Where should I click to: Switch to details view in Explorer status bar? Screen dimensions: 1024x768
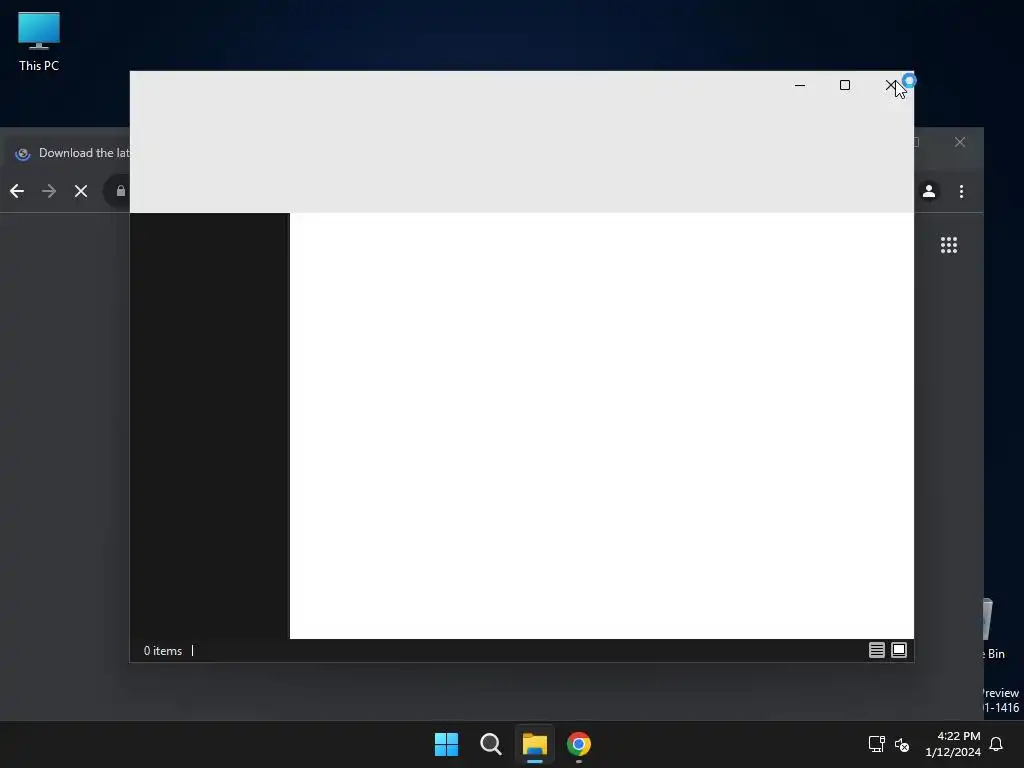(x=876, y=650)
